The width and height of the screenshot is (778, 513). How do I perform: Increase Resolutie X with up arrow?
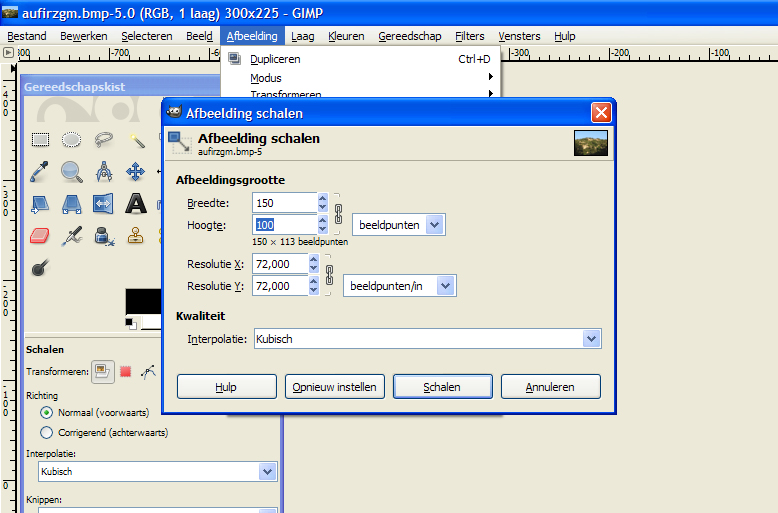tap(314, 259)
